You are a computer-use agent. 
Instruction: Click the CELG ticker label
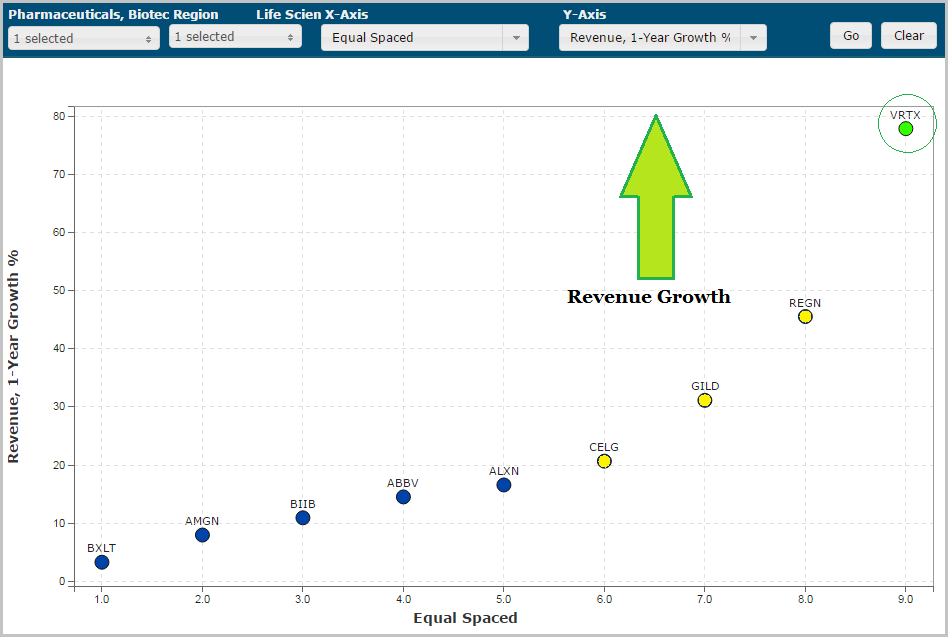[x=604, y=447]
